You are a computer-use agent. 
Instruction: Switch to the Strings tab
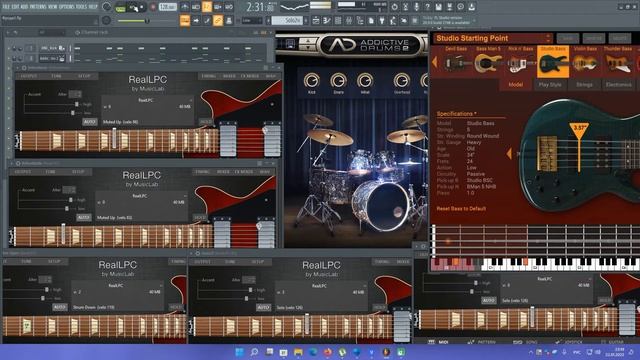[x=584, y=85]
